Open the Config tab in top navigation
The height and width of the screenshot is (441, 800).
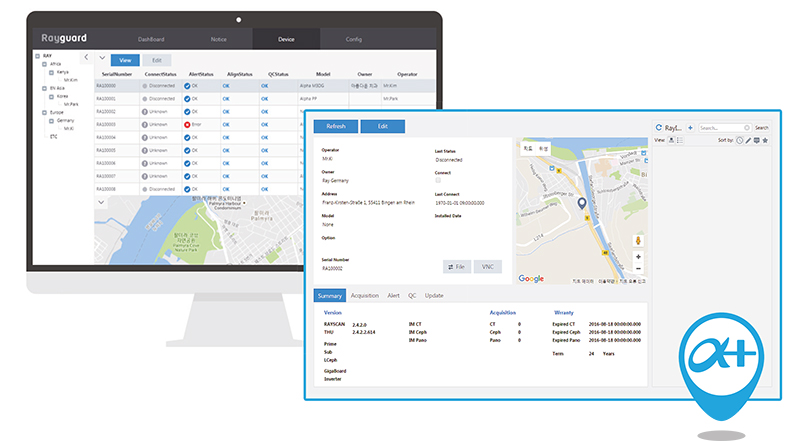pos(354,39)
